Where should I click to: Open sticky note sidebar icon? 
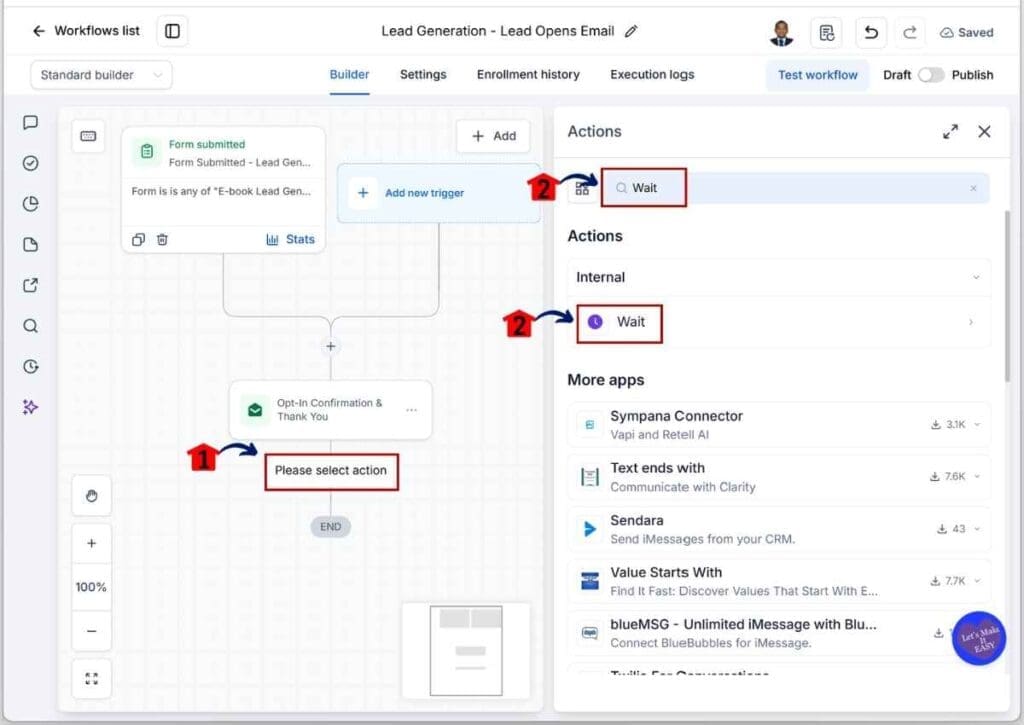tap(30, 244)
